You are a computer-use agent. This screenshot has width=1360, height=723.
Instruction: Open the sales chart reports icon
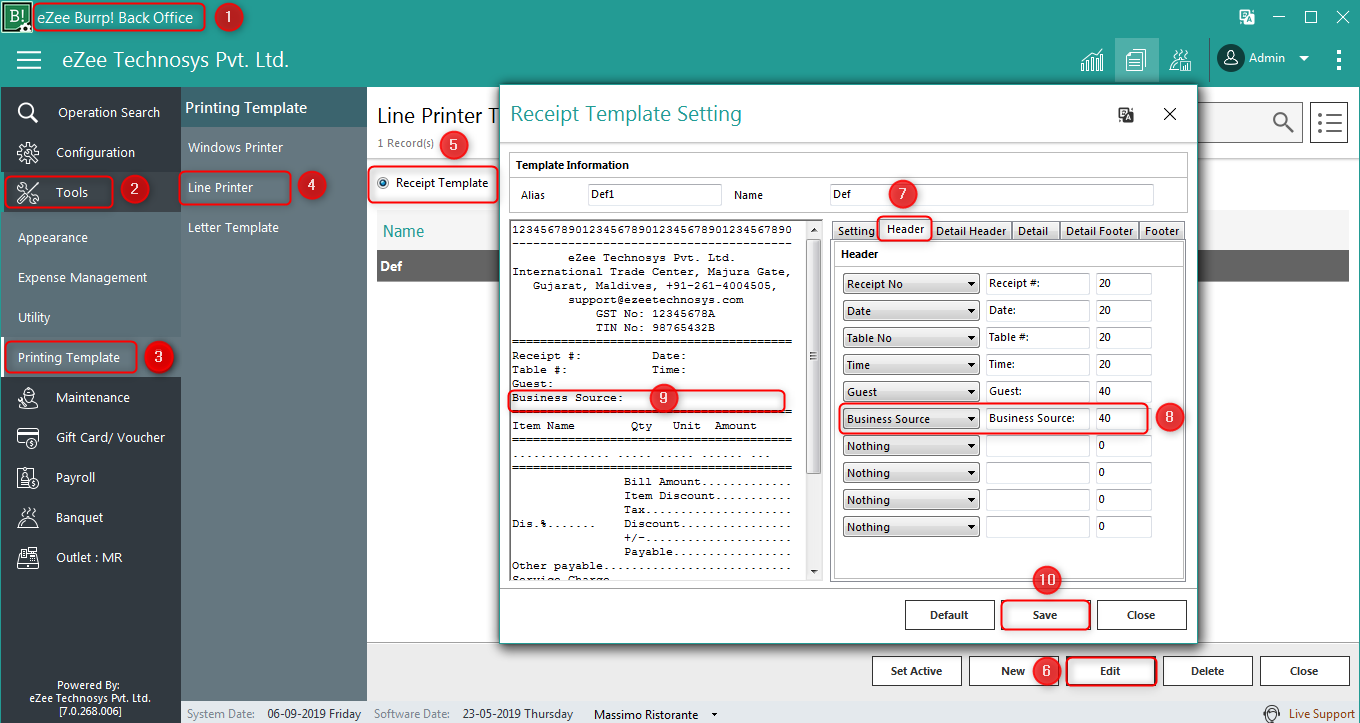point(1092,60)
